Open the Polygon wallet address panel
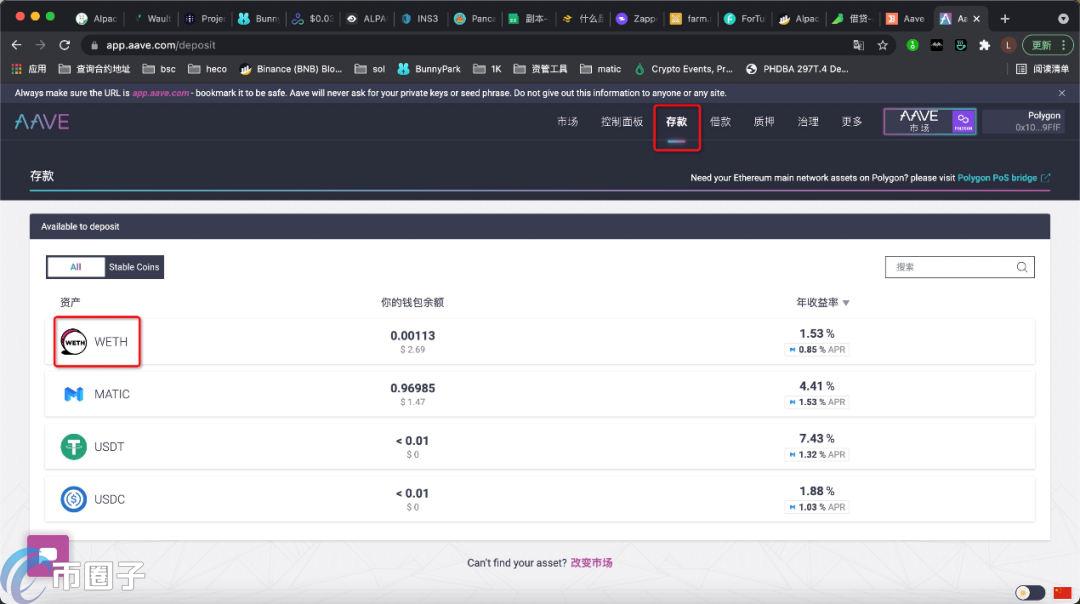This screenshot has height=604, width=1080. (1024, 121)
